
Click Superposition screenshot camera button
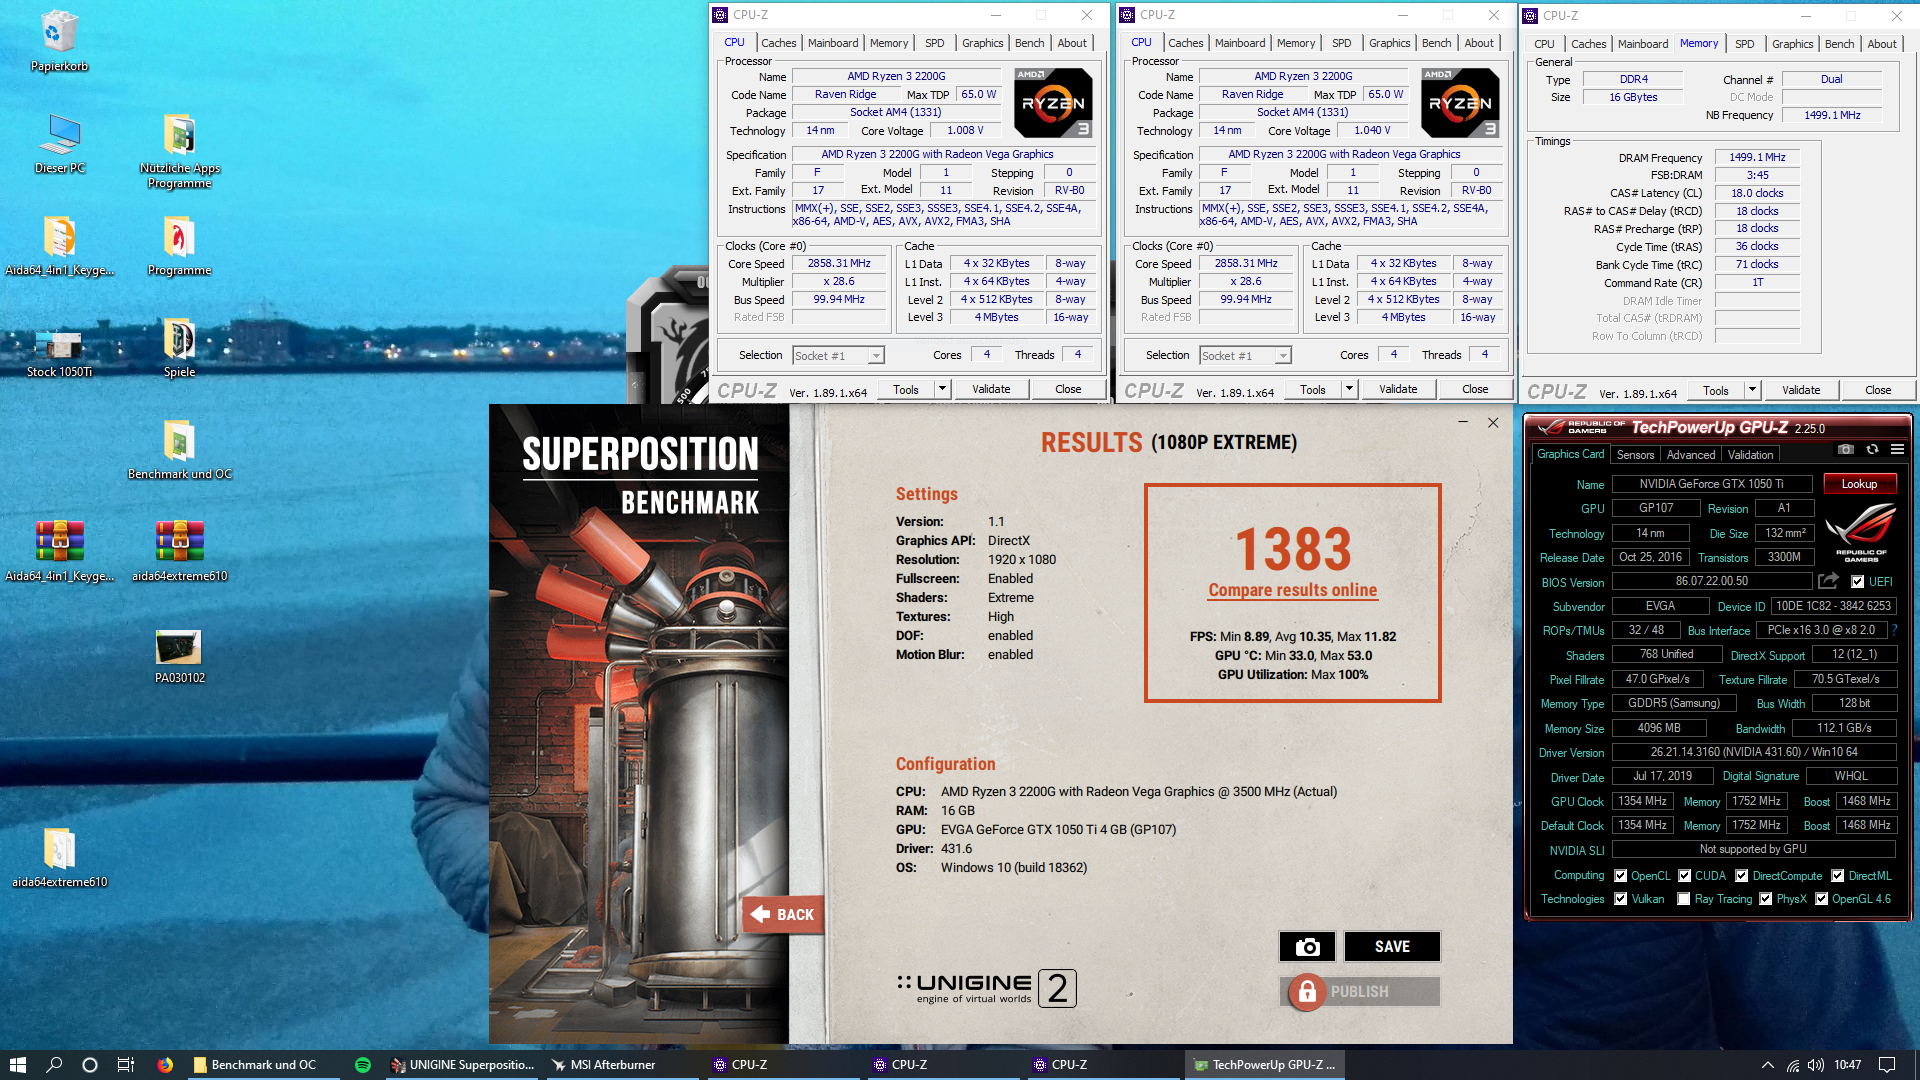(x=1307, y=946)
